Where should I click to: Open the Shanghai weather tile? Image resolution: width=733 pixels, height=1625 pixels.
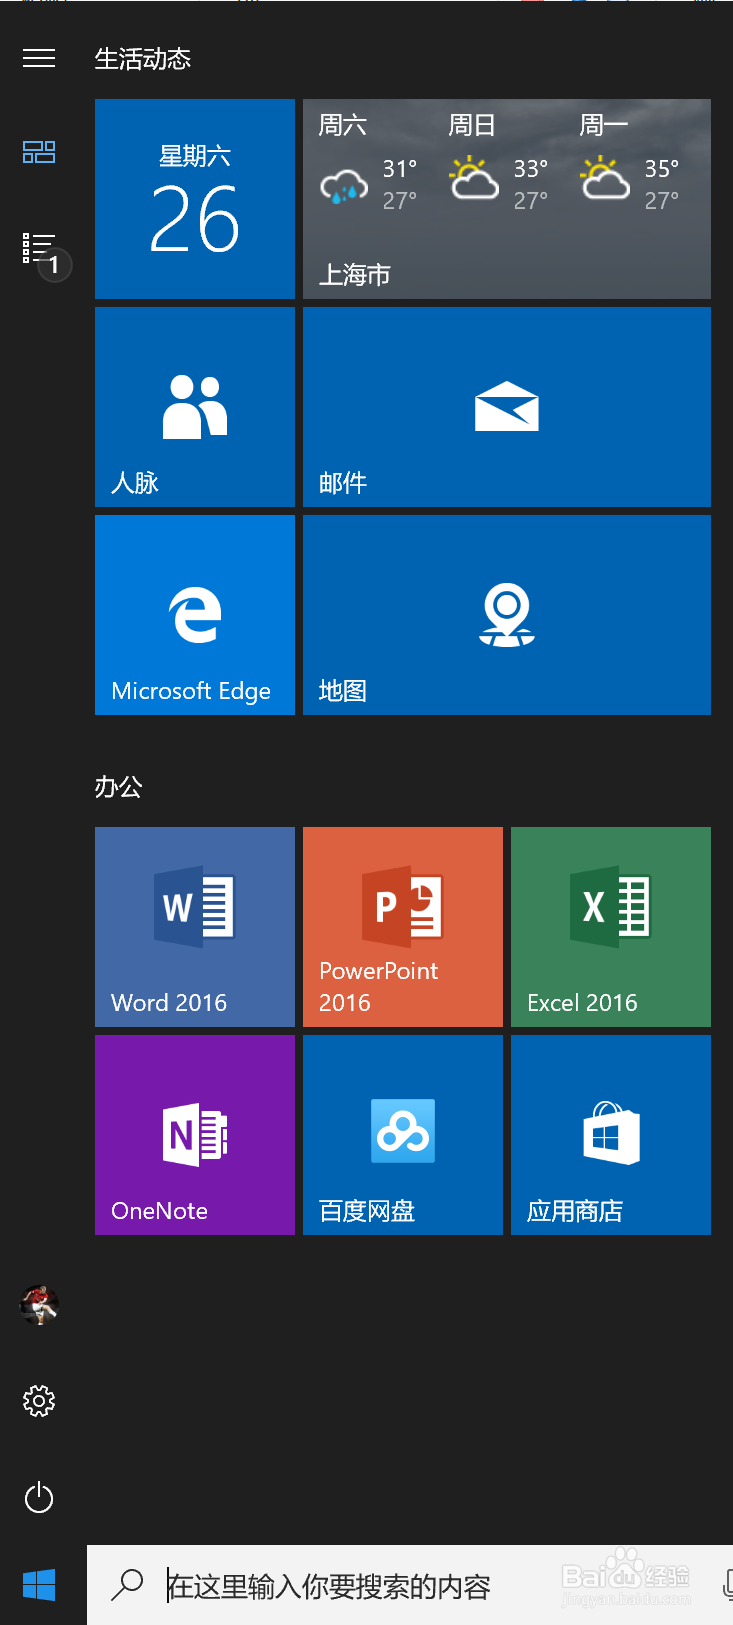click(x=507, y=199)
